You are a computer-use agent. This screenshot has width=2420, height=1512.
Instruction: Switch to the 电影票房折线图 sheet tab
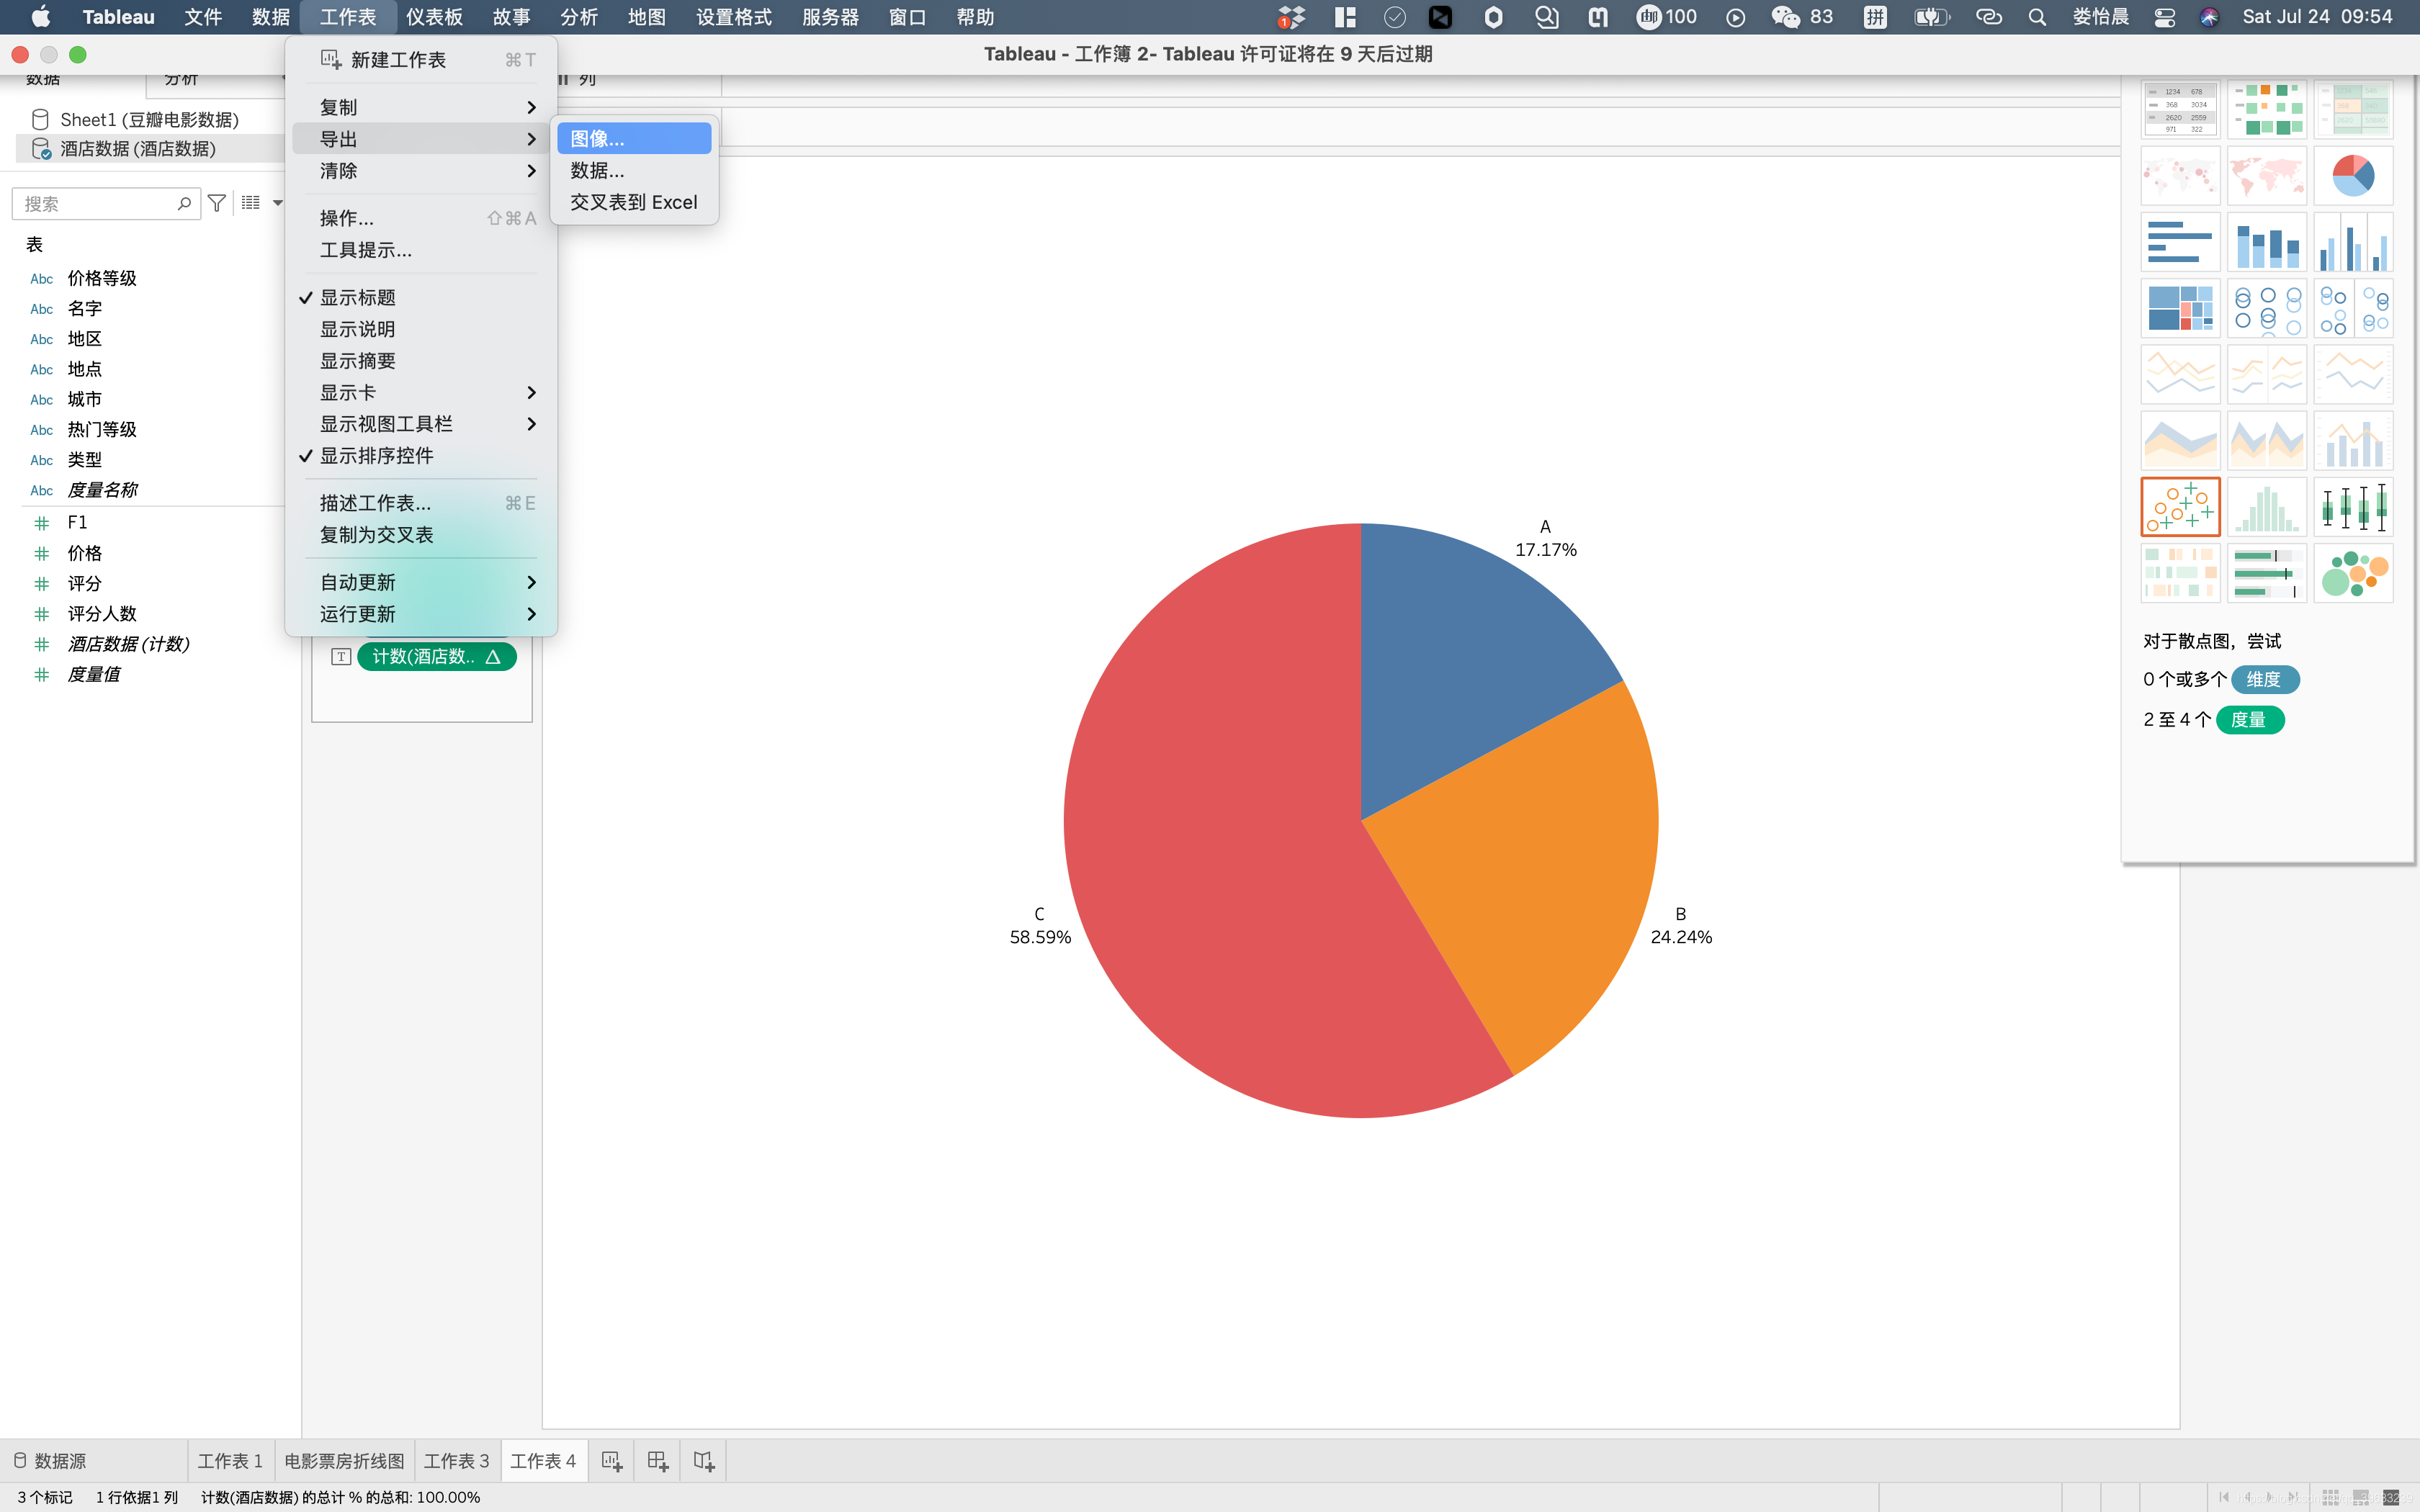click(344, 1461)
